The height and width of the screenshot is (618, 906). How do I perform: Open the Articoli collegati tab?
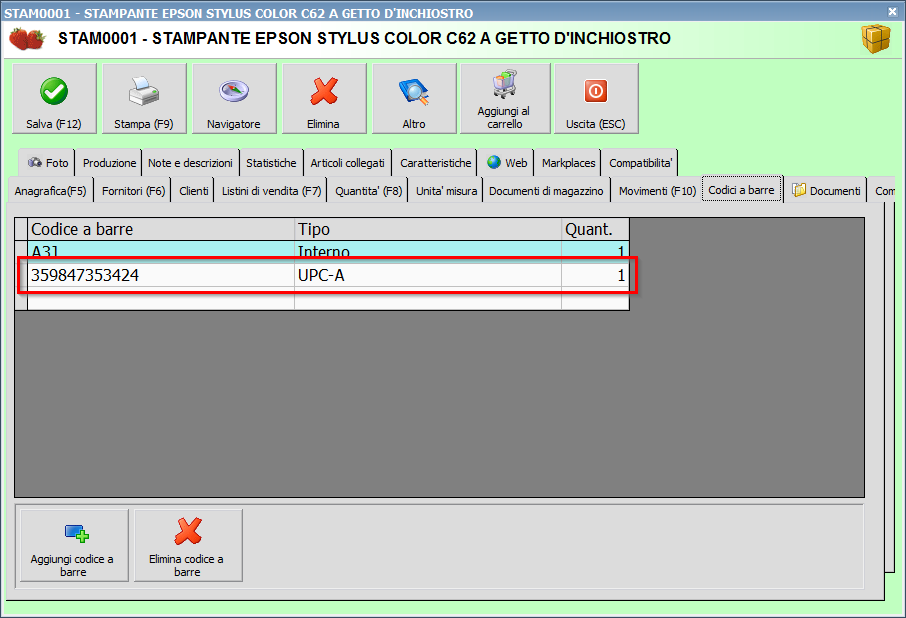[347, 163]
